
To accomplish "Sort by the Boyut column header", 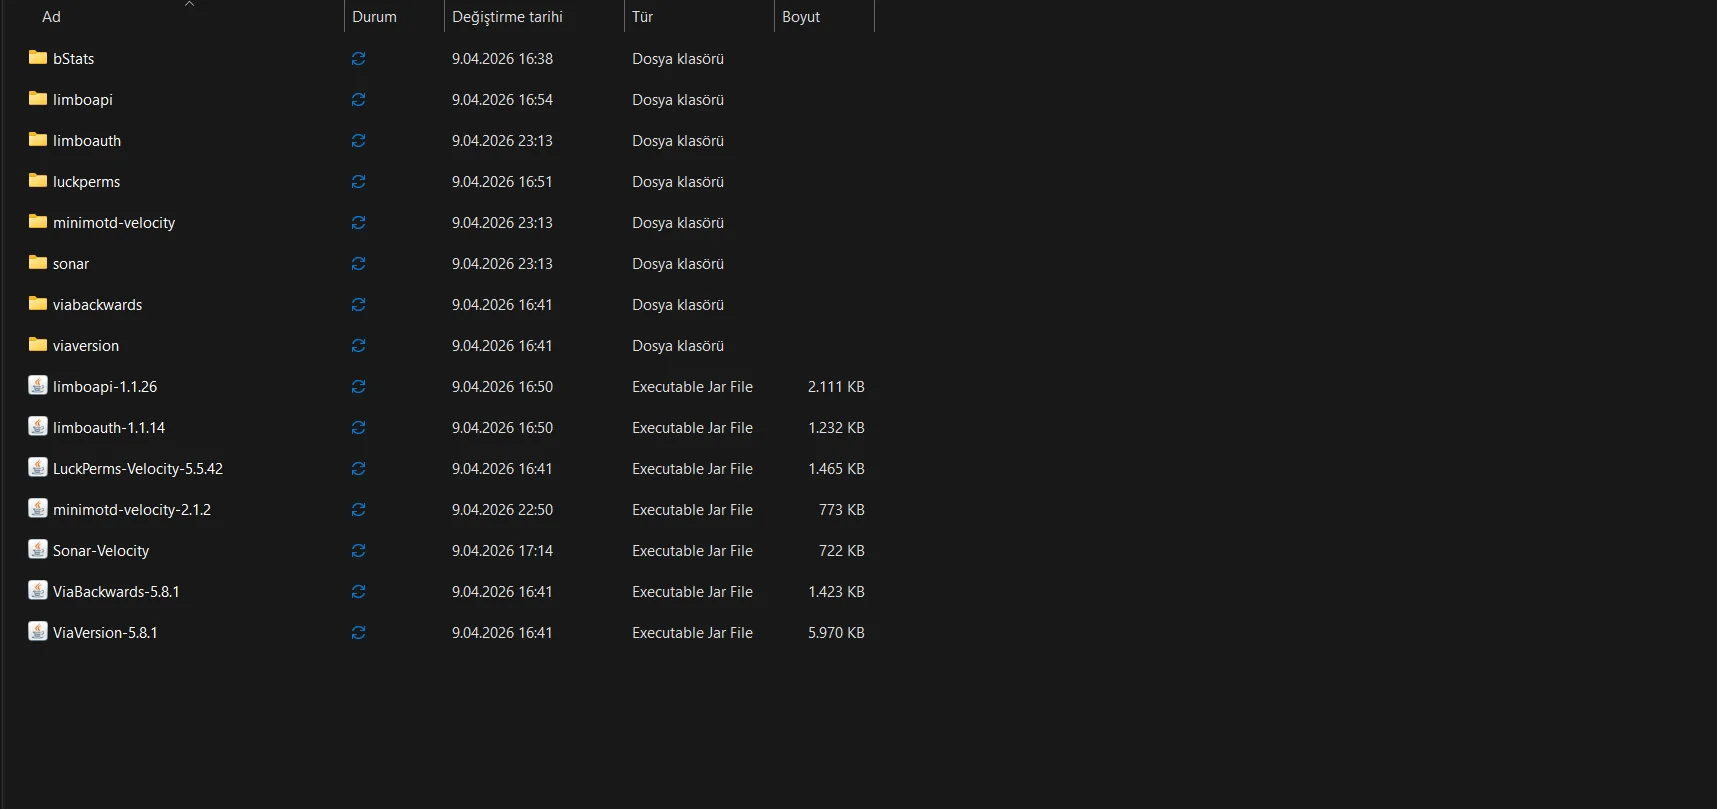I will 801,17.
